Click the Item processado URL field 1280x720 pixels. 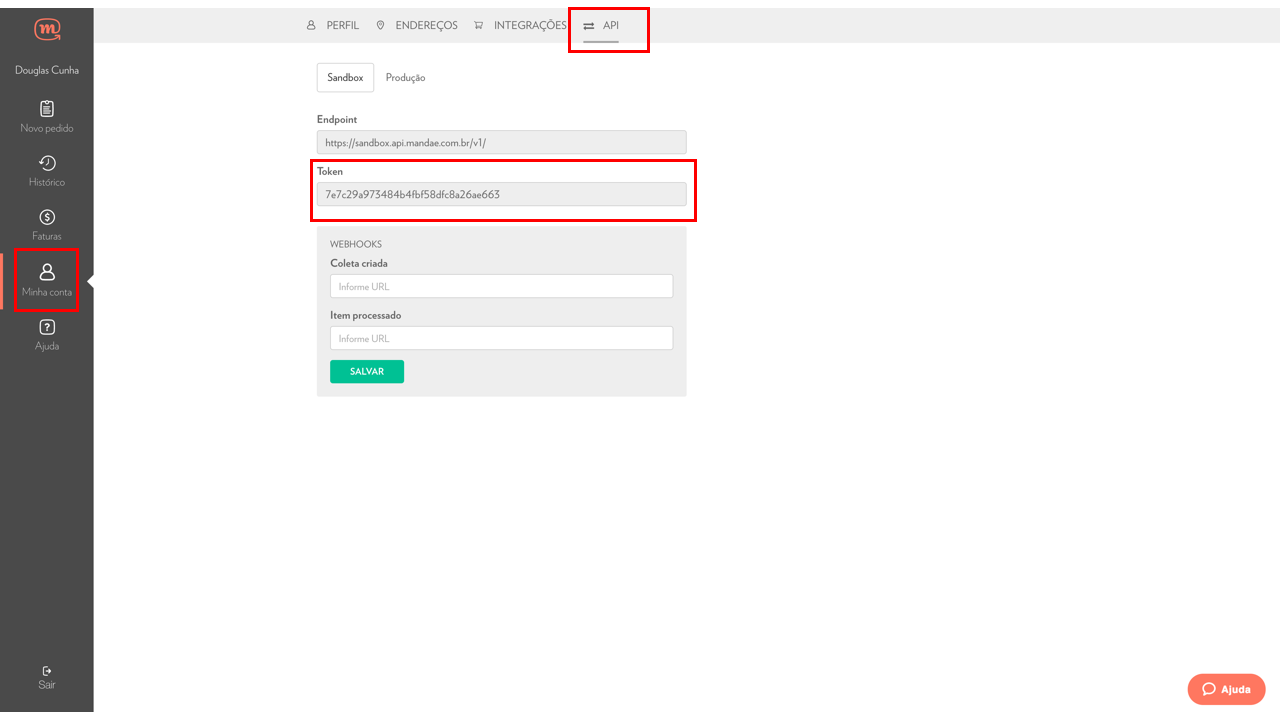[x=501, y=339]
